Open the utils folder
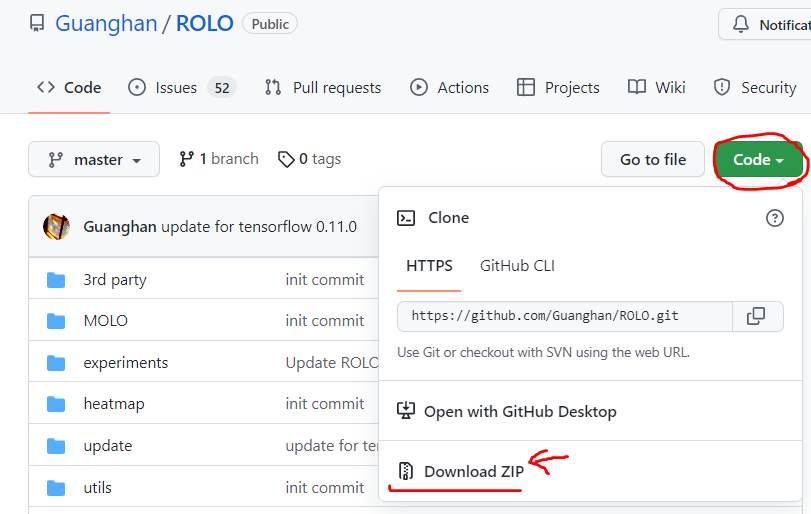 (x=97, y=487)
